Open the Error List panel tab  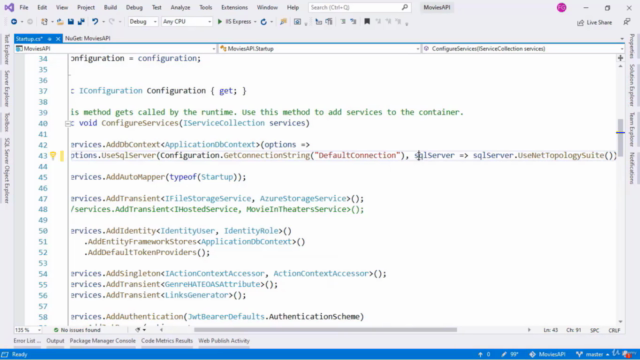tap(27, 341)
